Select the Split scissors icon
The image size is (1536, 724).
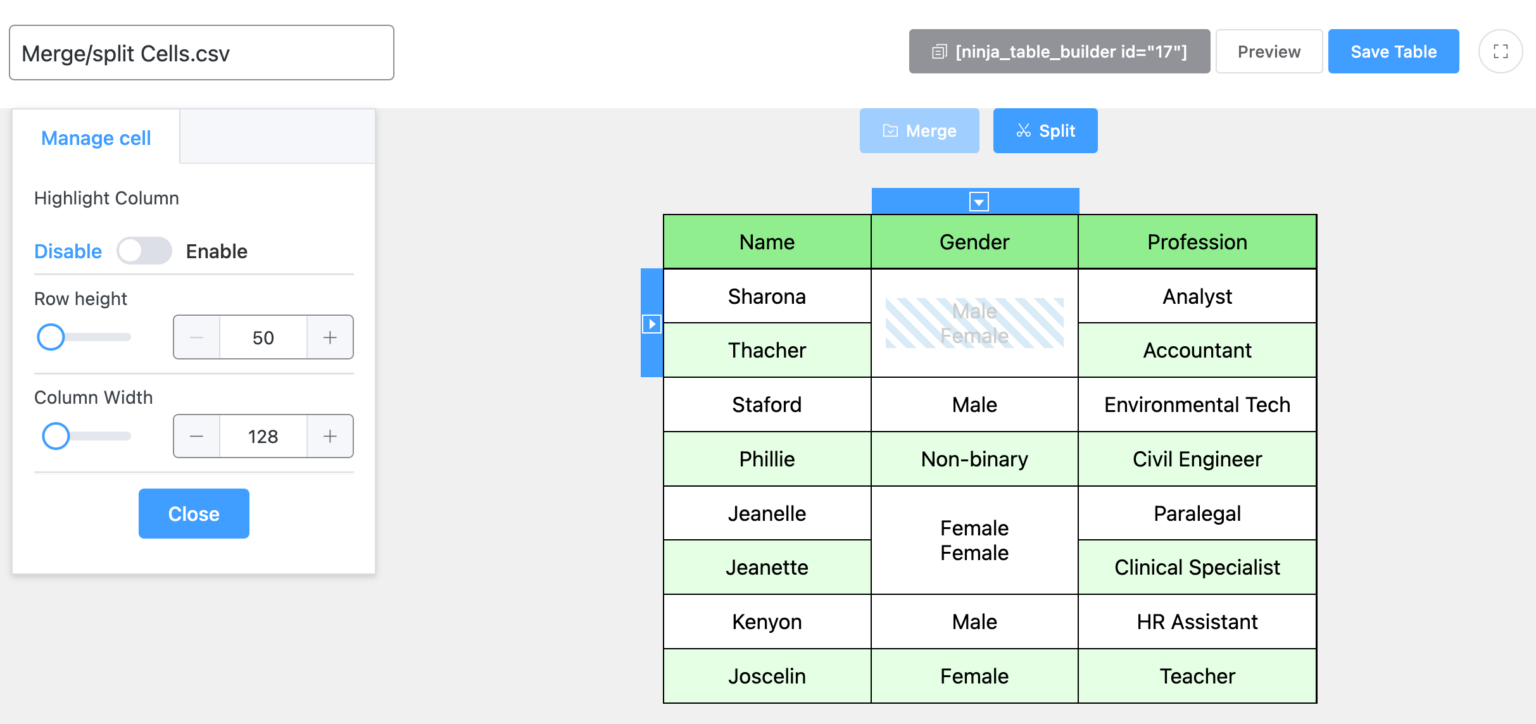pos(1024,130)
